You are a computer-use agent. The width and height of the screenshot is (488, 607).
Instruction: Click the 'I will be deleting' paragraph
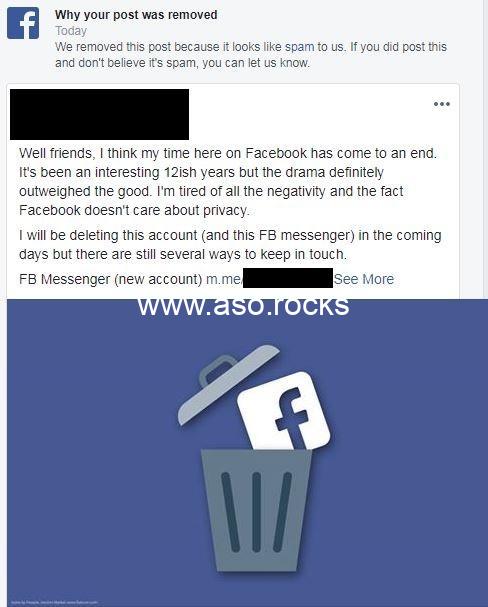pyautogui.click(x=230, y=245)
